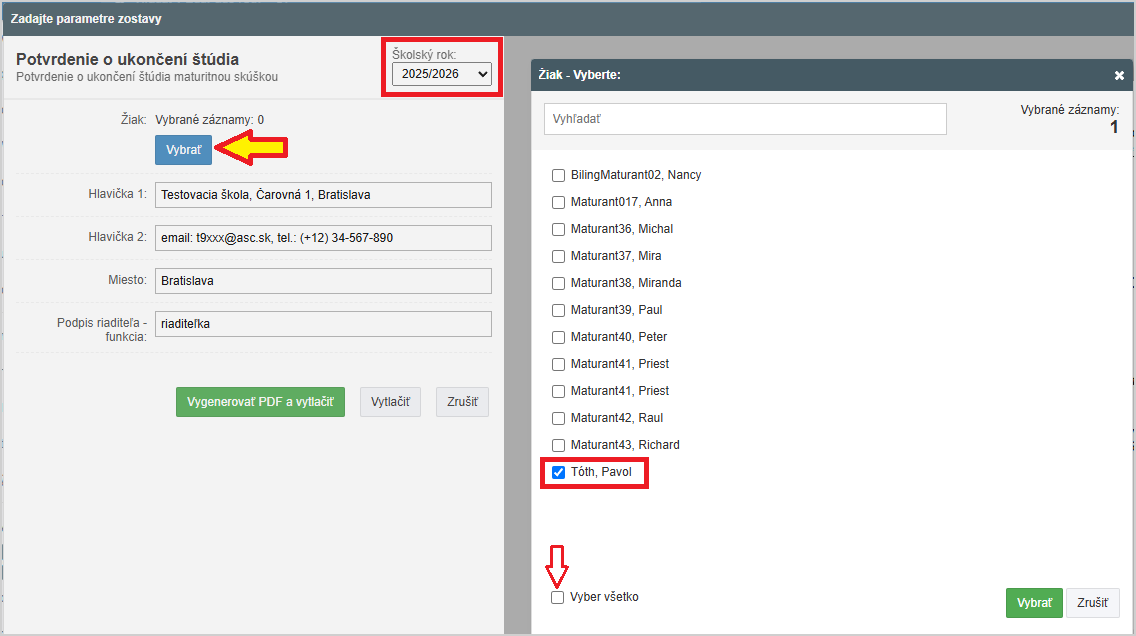Click the Vyhľadať search field

(744, 119)
